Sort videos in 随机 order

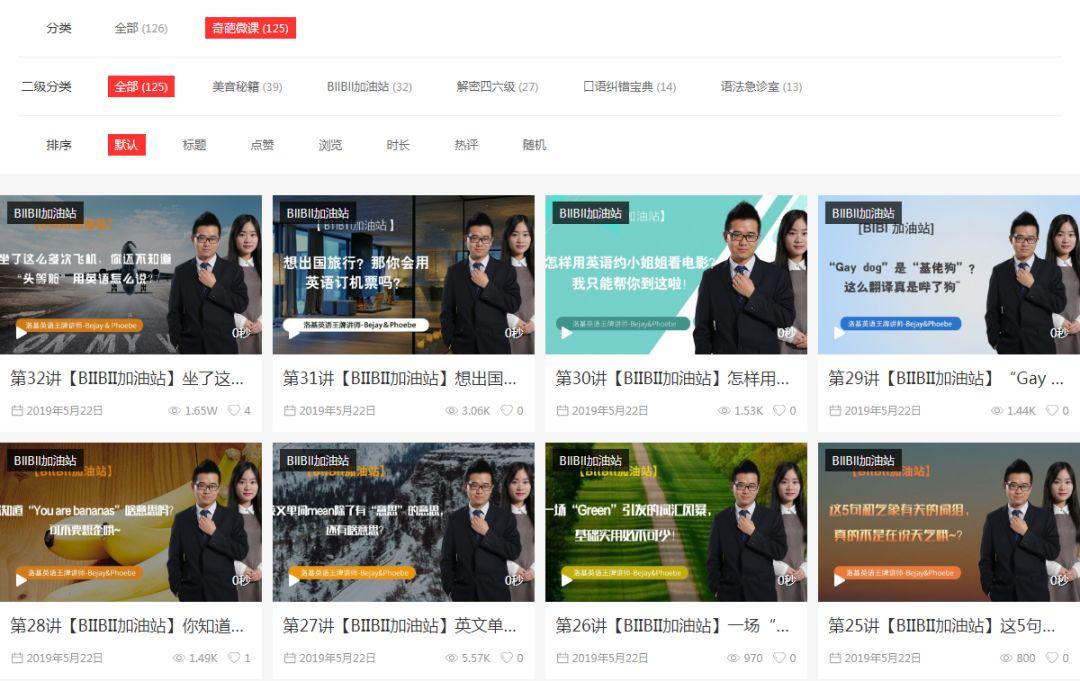(x=534, y=145)
